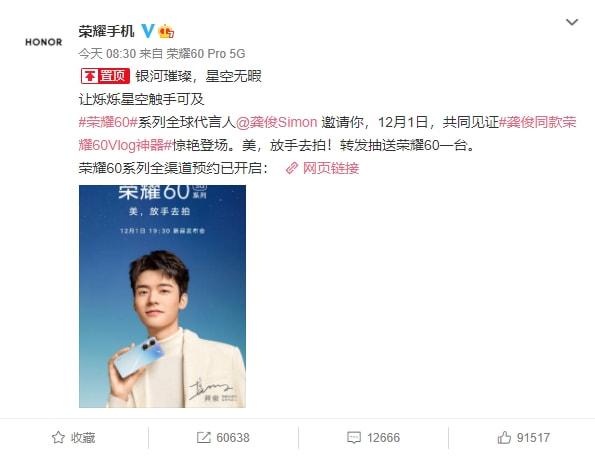Click the chain link icon
Viewport: 595px width, 456px height.
291,168
